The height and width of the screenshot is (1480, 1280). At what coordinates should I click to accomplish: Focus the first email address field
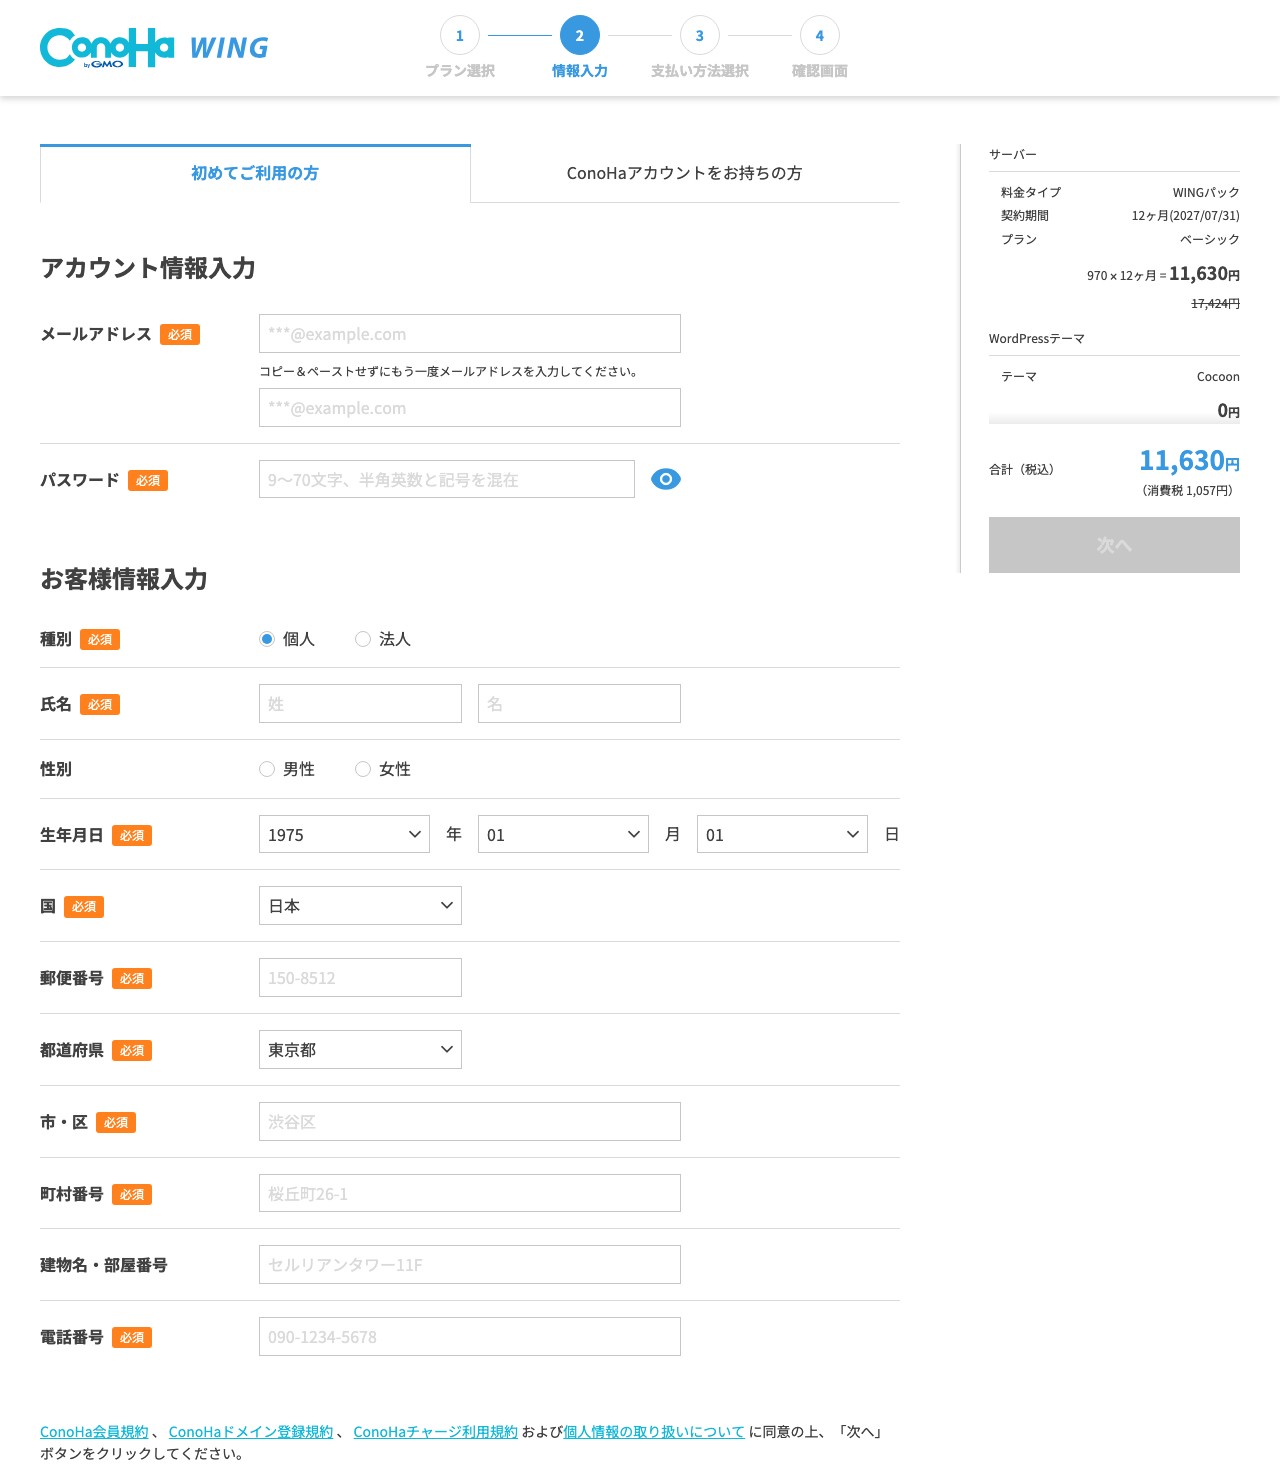tap(470, 333)
